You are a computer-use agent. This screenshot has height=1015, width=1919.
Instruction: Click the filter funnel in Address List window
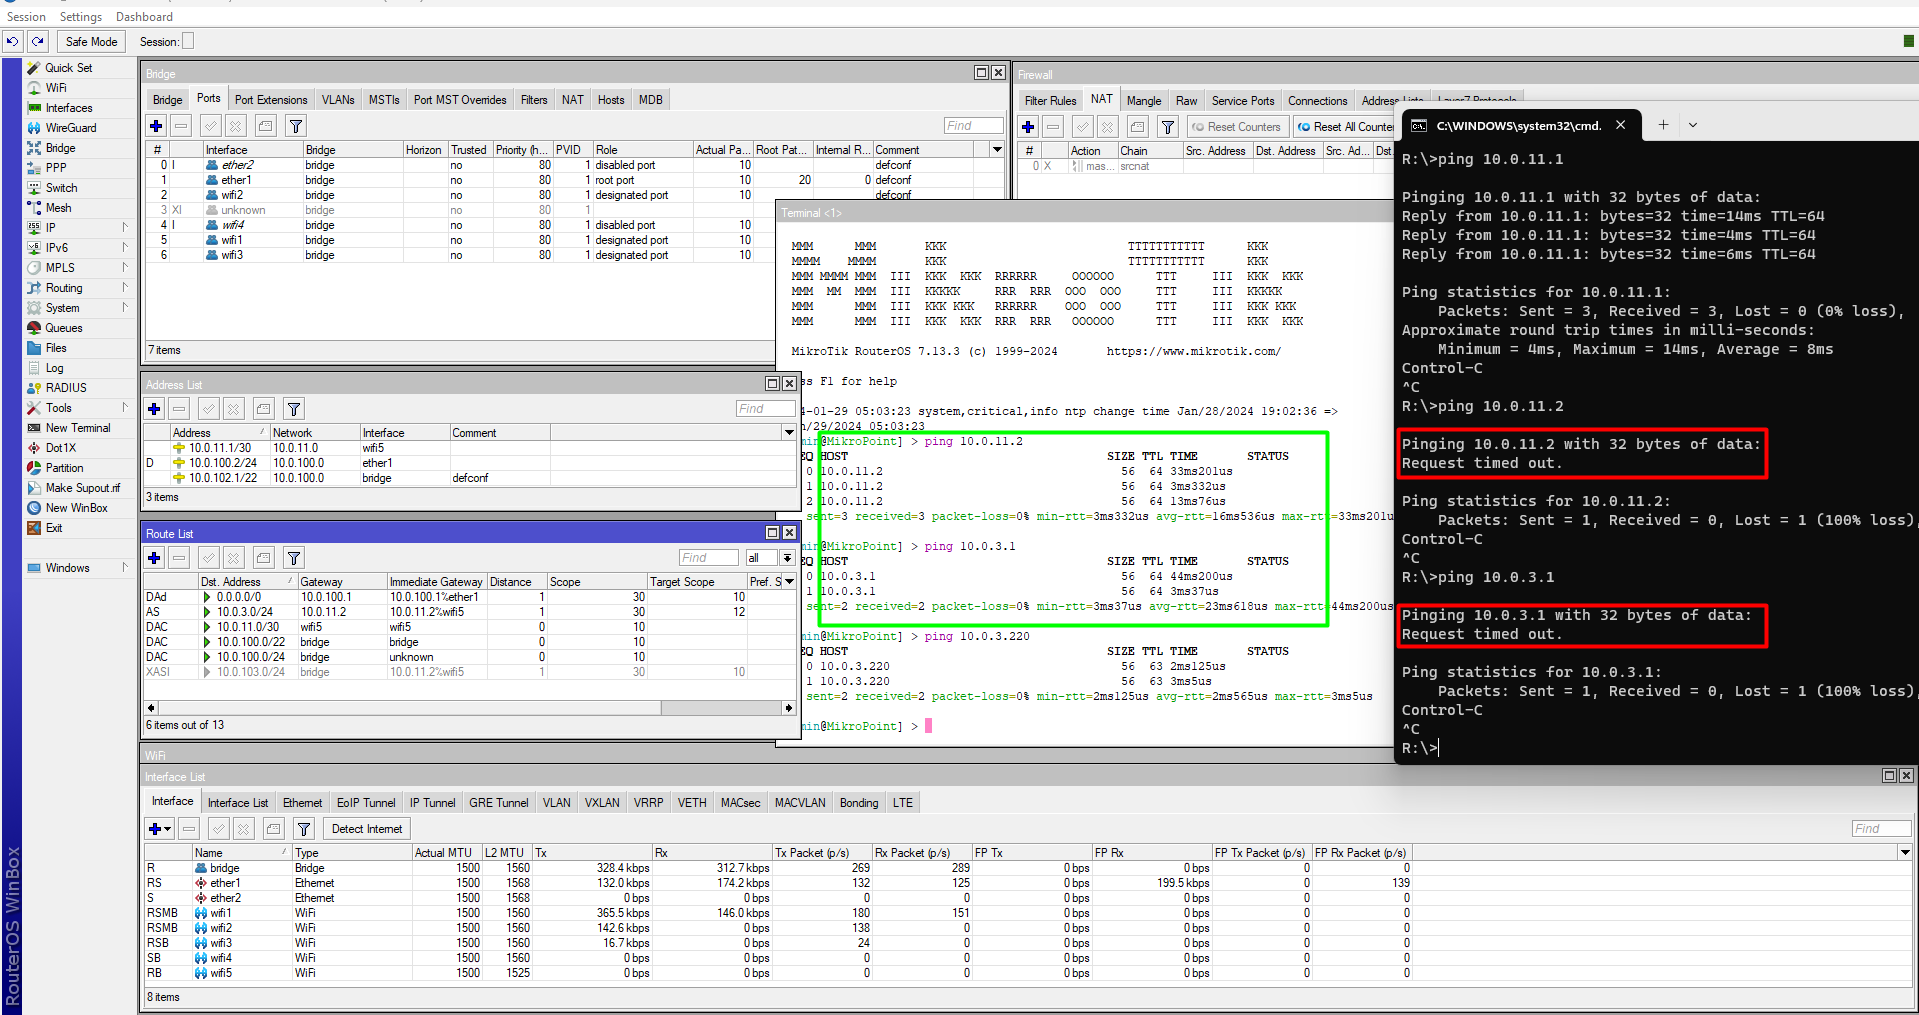tap(294, 409)
